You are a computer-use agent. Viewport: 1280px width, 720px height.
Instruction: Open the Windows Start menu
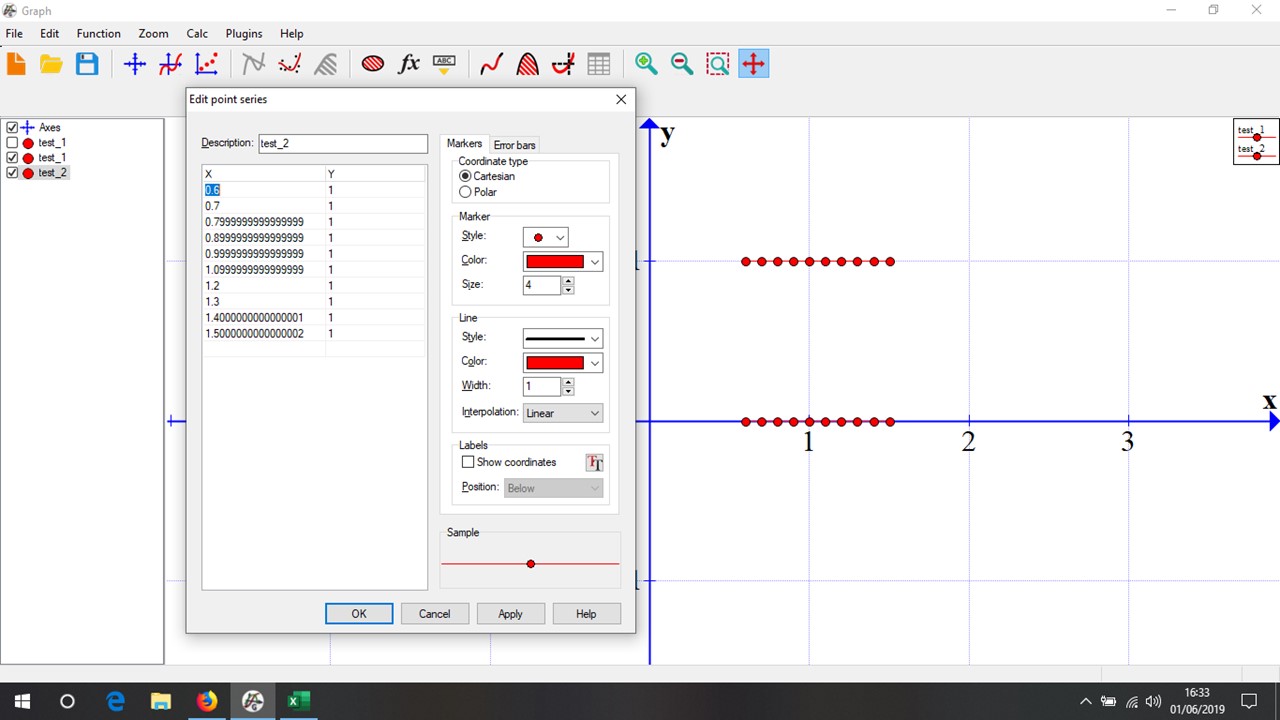click(x=22, y=701)
